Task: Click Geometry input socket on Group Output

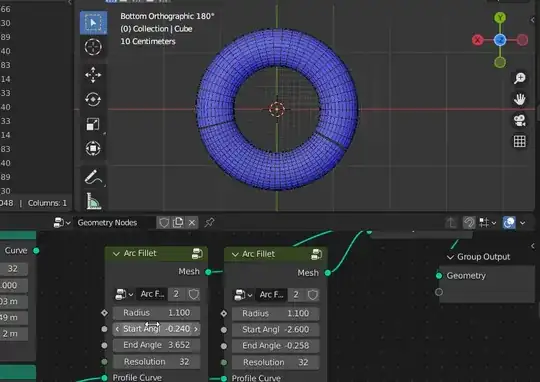Action: [x=439, y=276]
